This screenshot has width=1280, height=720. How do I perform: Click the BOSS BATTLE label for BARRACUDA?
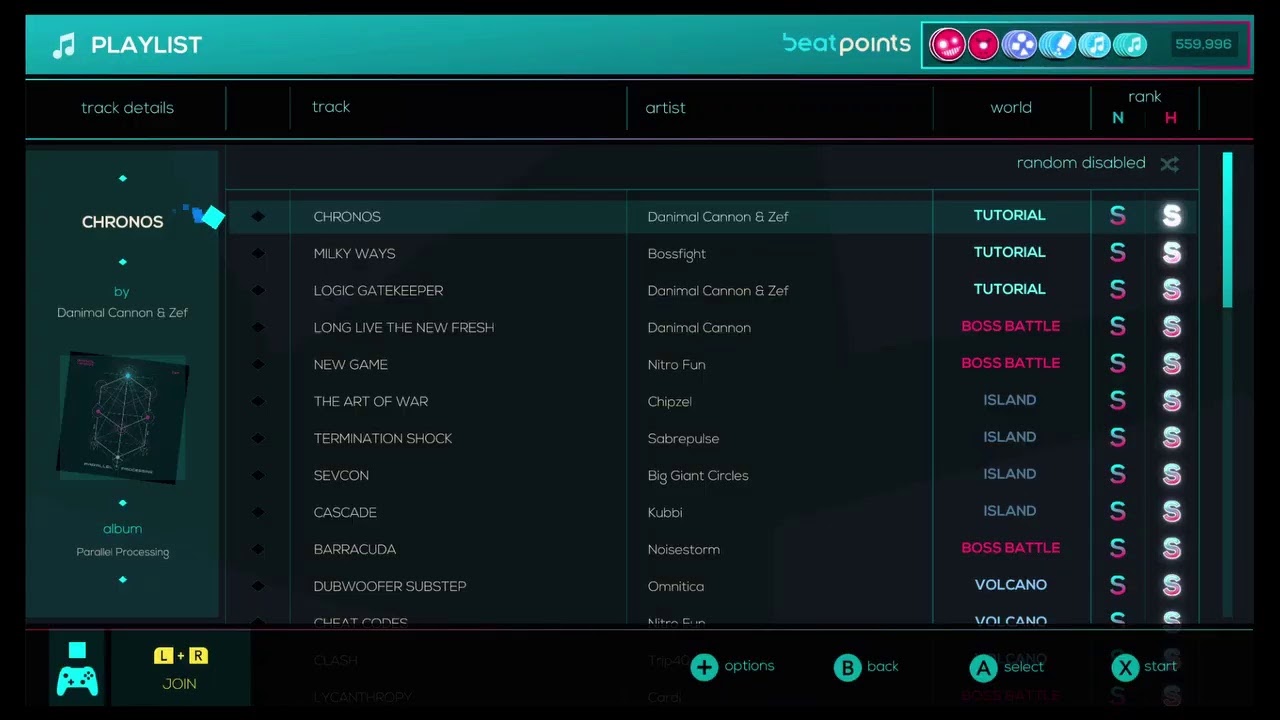(1010, 548)
